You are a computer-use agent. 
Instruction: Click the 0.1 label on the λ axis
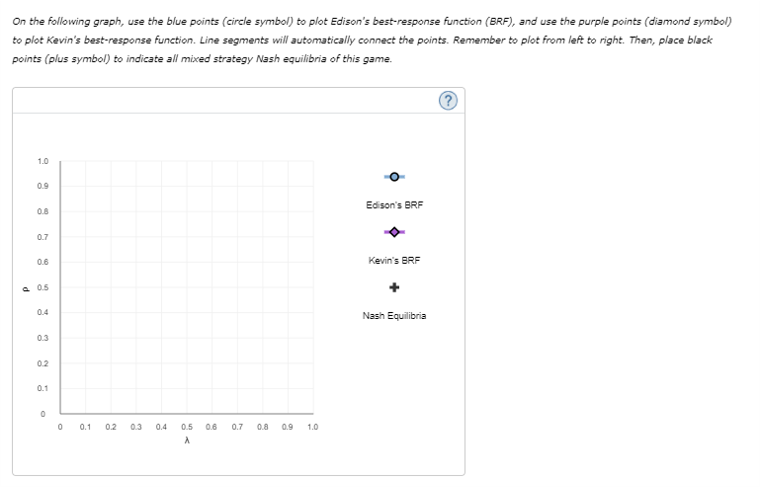pos(85,427)
